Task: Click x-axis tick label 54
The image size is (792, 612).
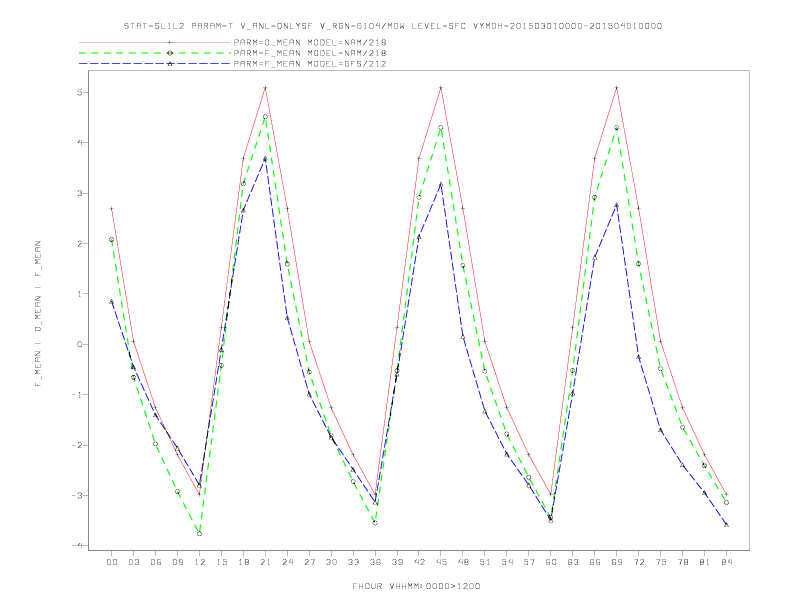Action: coord(507,562)
